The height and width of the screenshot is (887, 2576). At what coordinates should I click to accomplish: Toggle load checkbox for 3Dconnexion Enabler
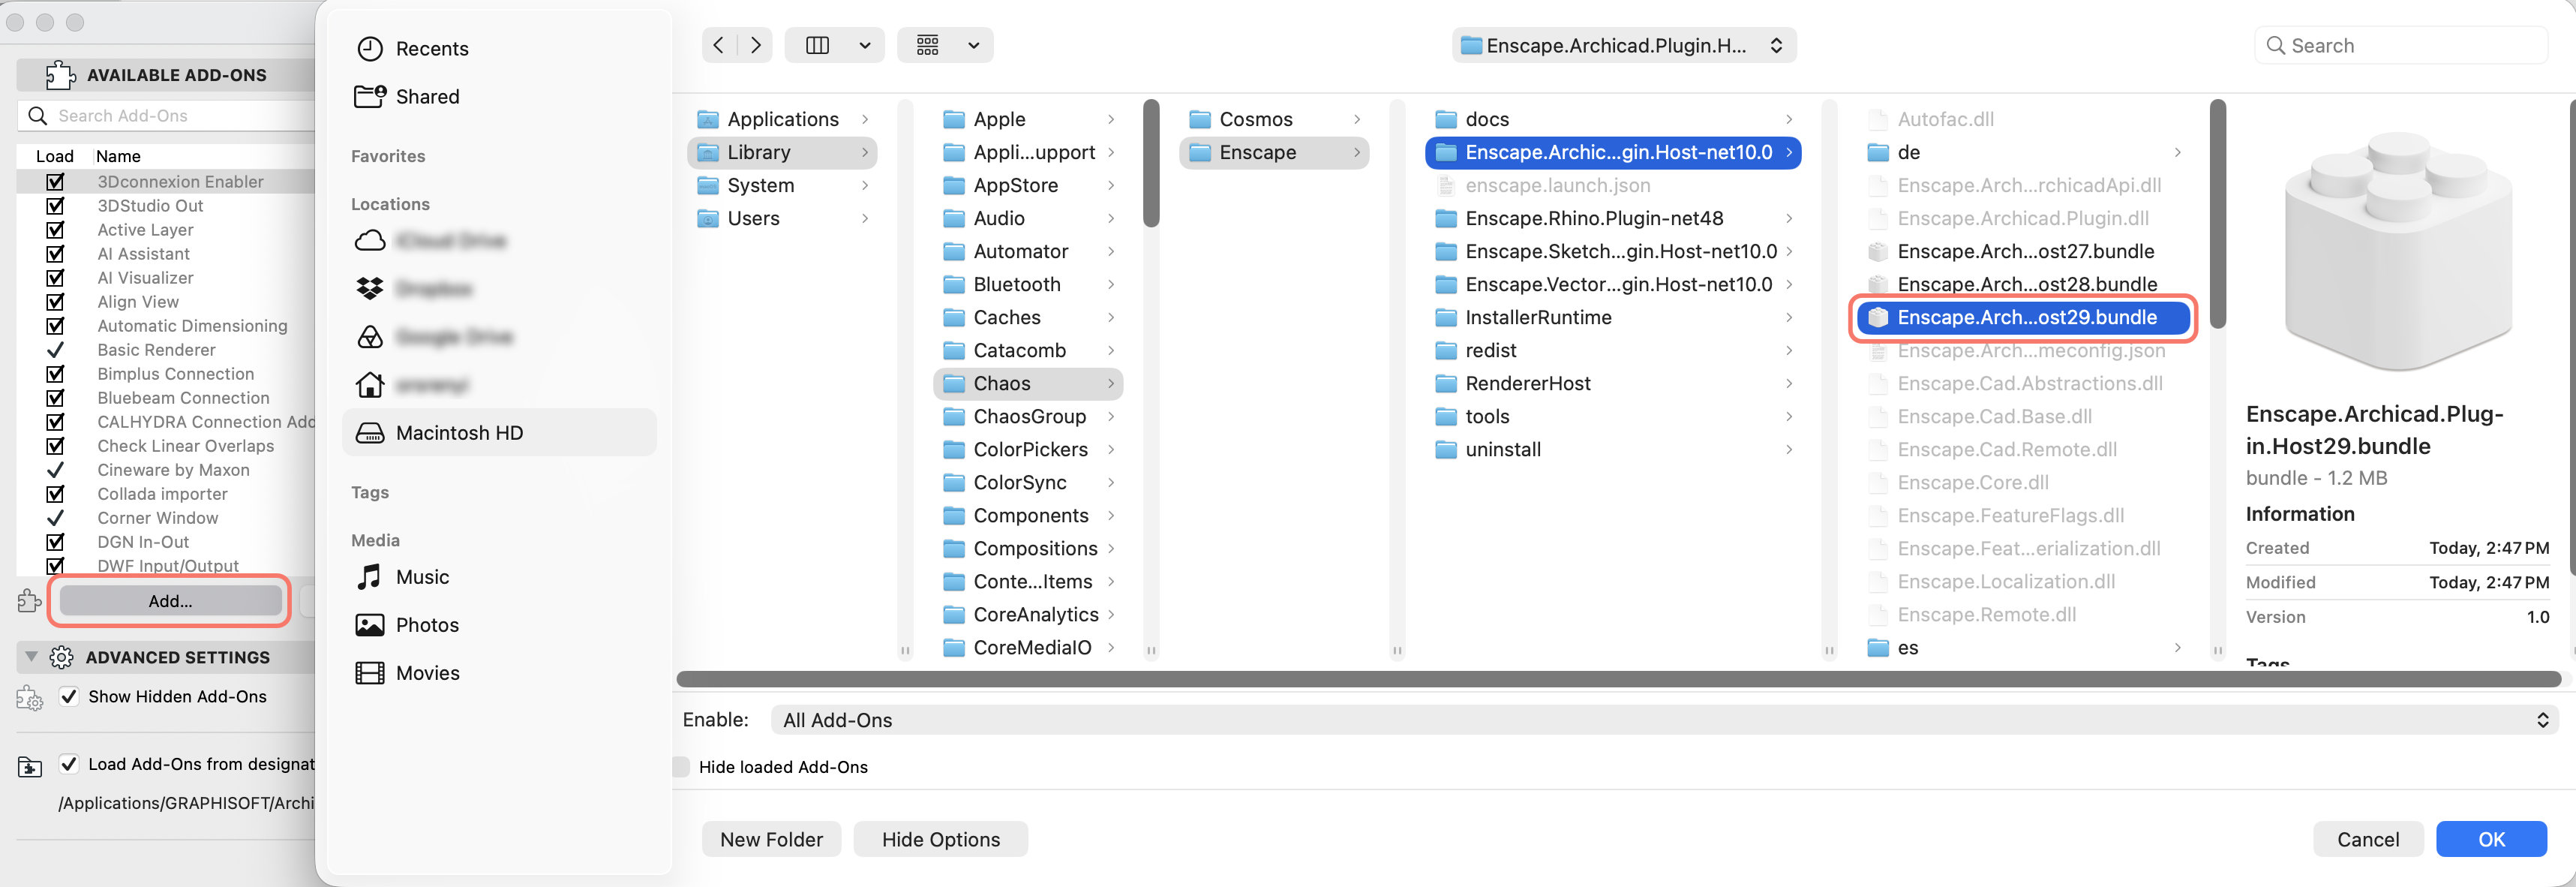click(x=55, y=181)
